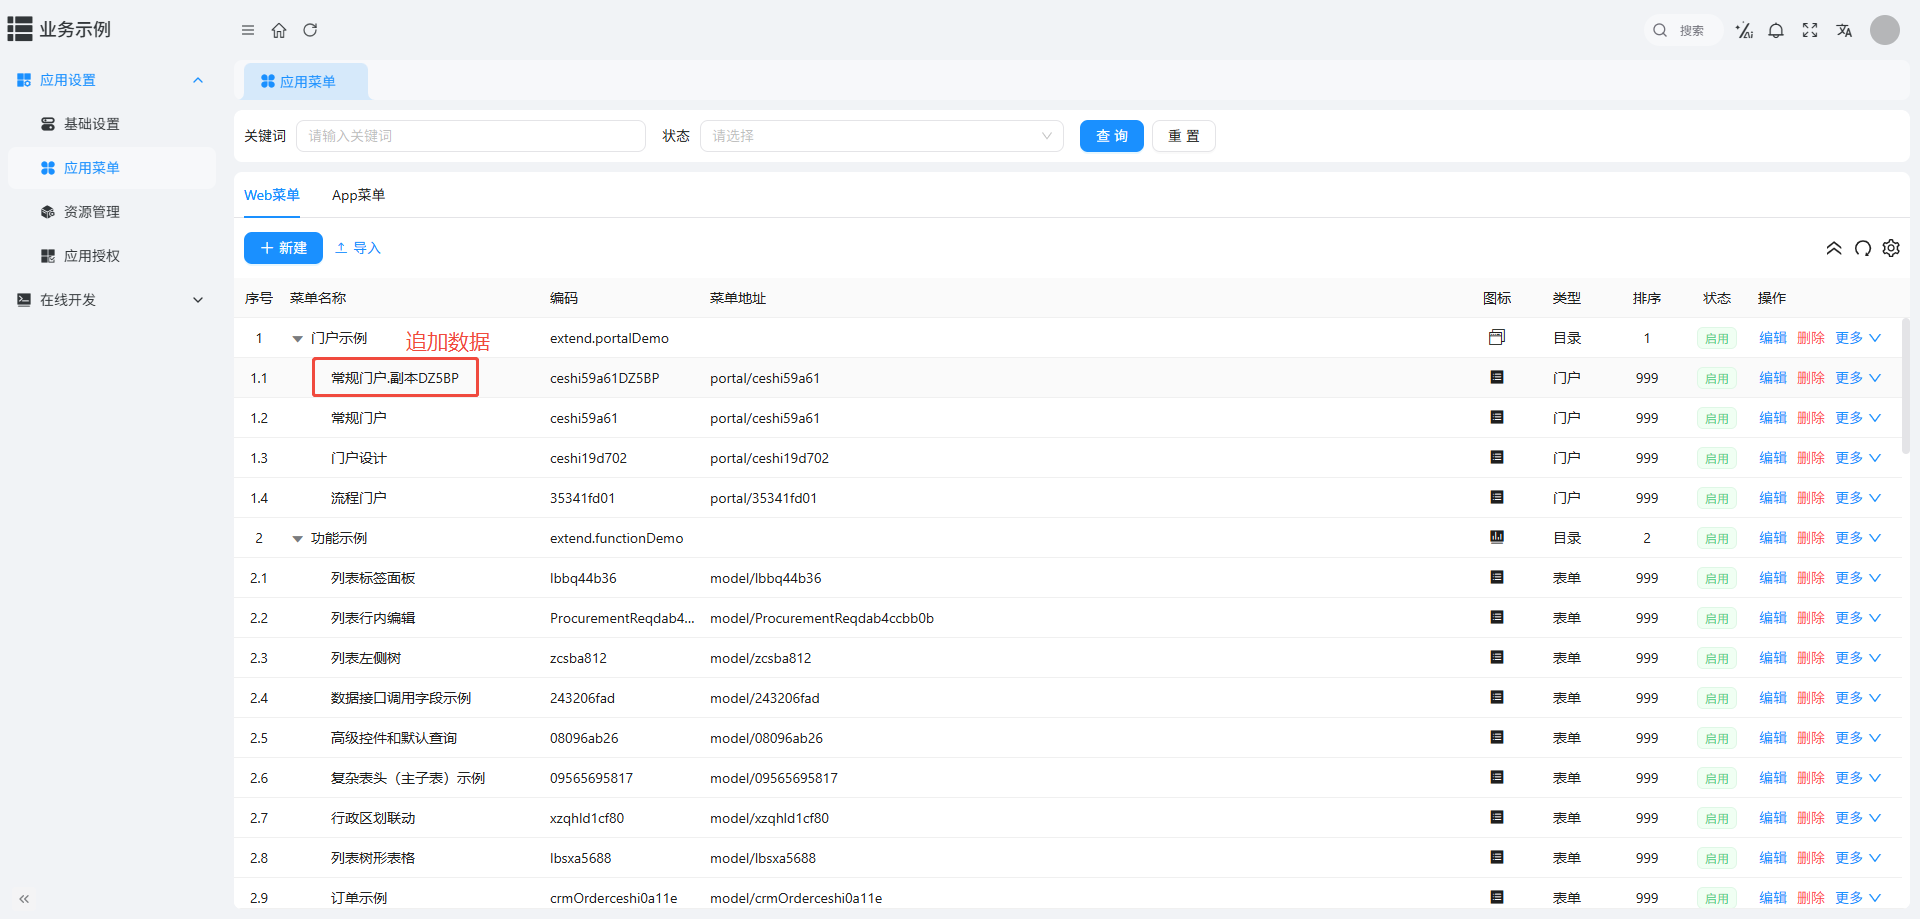
Task: Click the 新建 button
Action: [x=283, y=248]
